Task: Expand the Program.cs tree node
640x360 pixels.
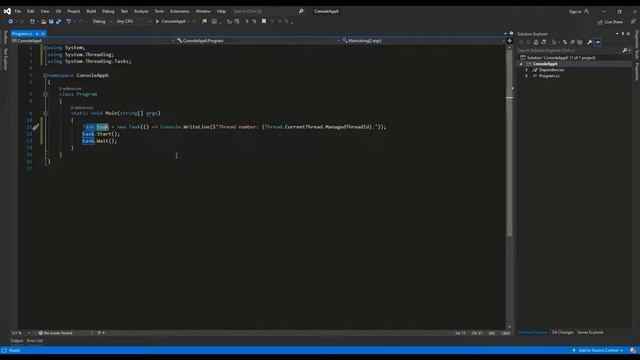Action: pos(527,76)
